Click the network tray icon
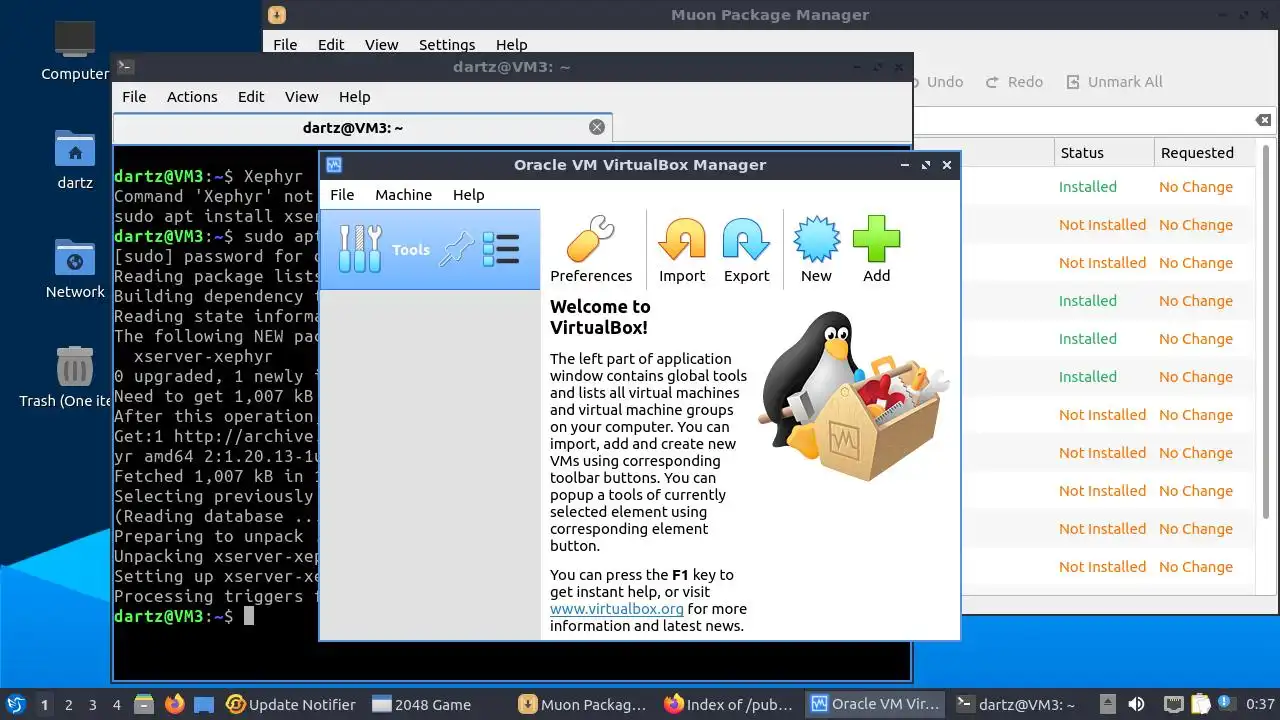Screen dimensions: 1280x720 pos(1174,704)
